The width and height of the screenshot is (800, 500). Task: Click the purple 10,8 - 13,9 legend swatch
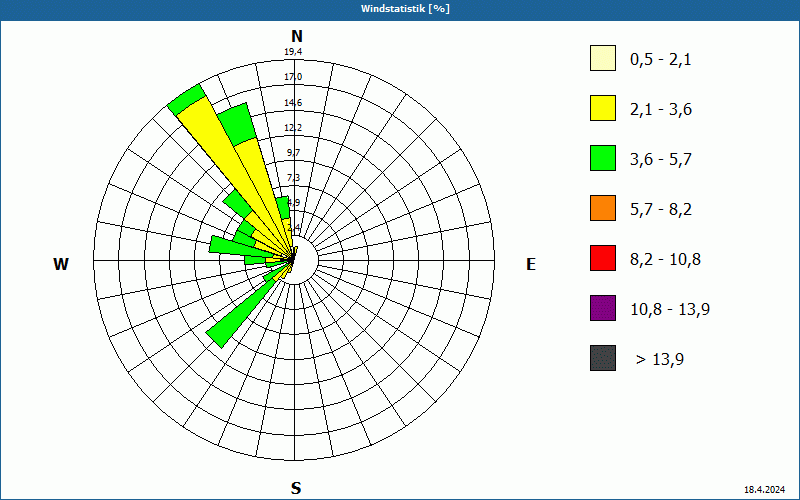[603, 308]
